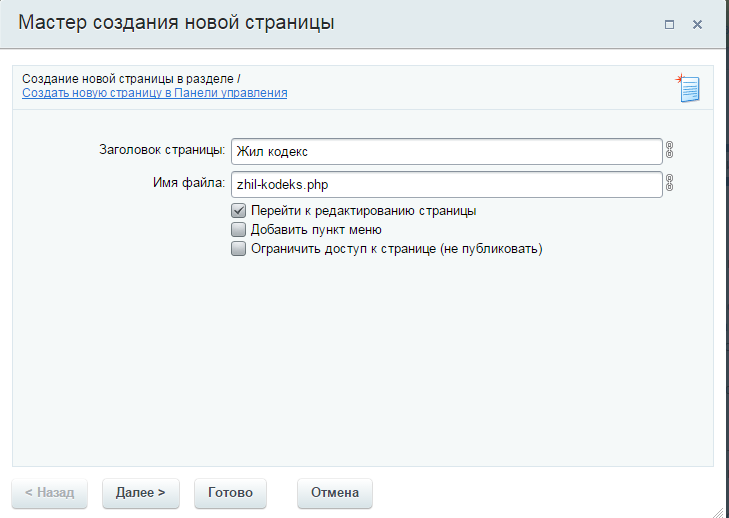Click the 'Имя файла:' label text
The height and width of the screenshot is (518, 729).
pos(189,183)
